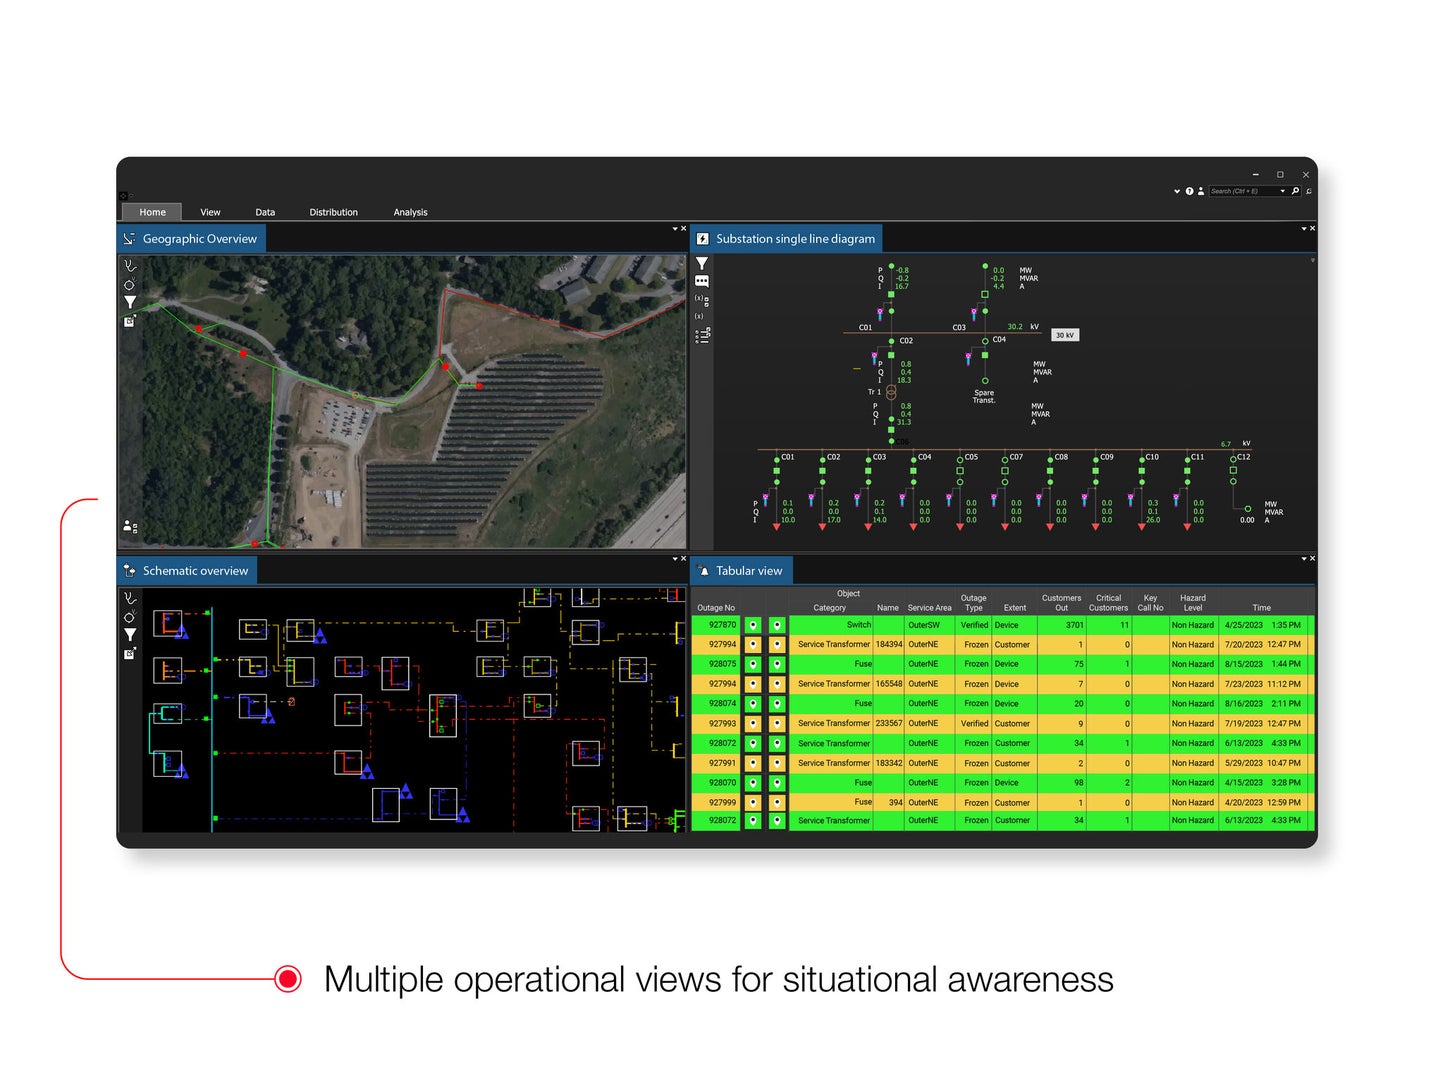Open the Analysis ribbon tab
This screenshot has width=1440, height=1080.
click(x=410, y=212)
